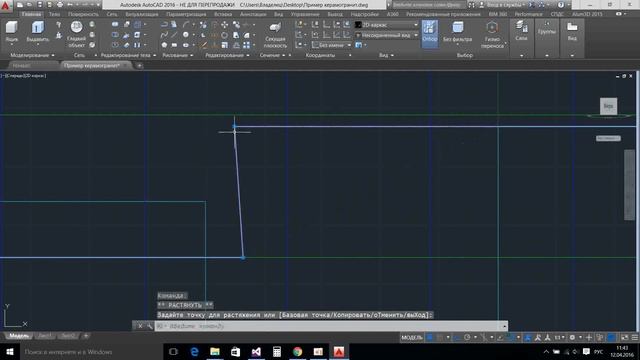Select the Circle tool in Draw panel
Screen dimensions: 640x360
pos(186,35)
